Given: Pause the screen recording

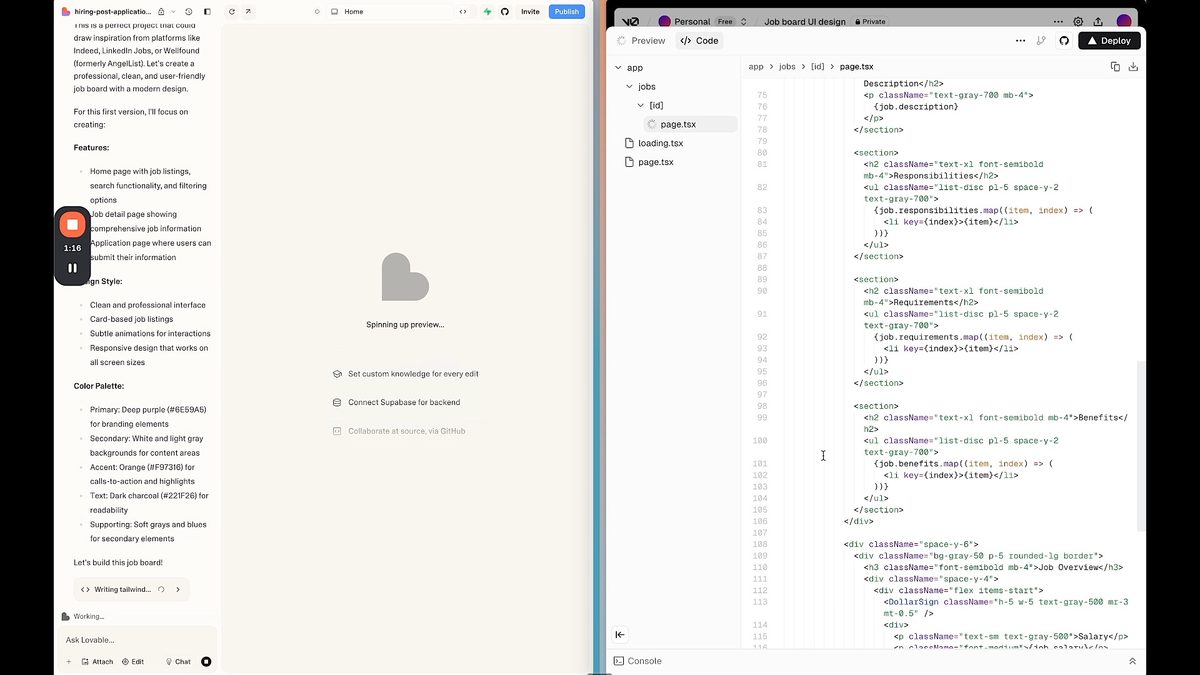Looking at the screenshot, I should (x=72, y=268).
